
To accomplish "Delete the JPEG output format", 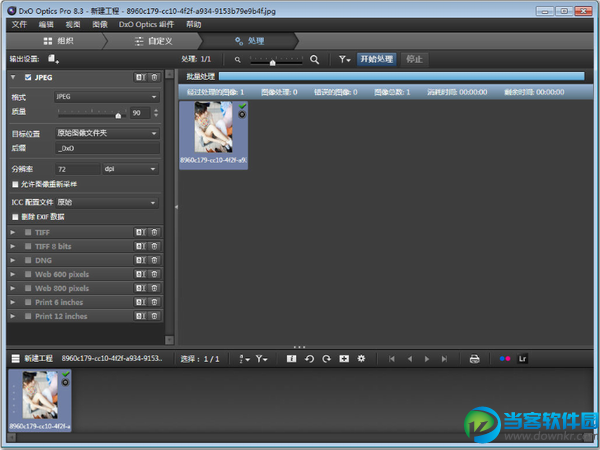I will point(154,77).
